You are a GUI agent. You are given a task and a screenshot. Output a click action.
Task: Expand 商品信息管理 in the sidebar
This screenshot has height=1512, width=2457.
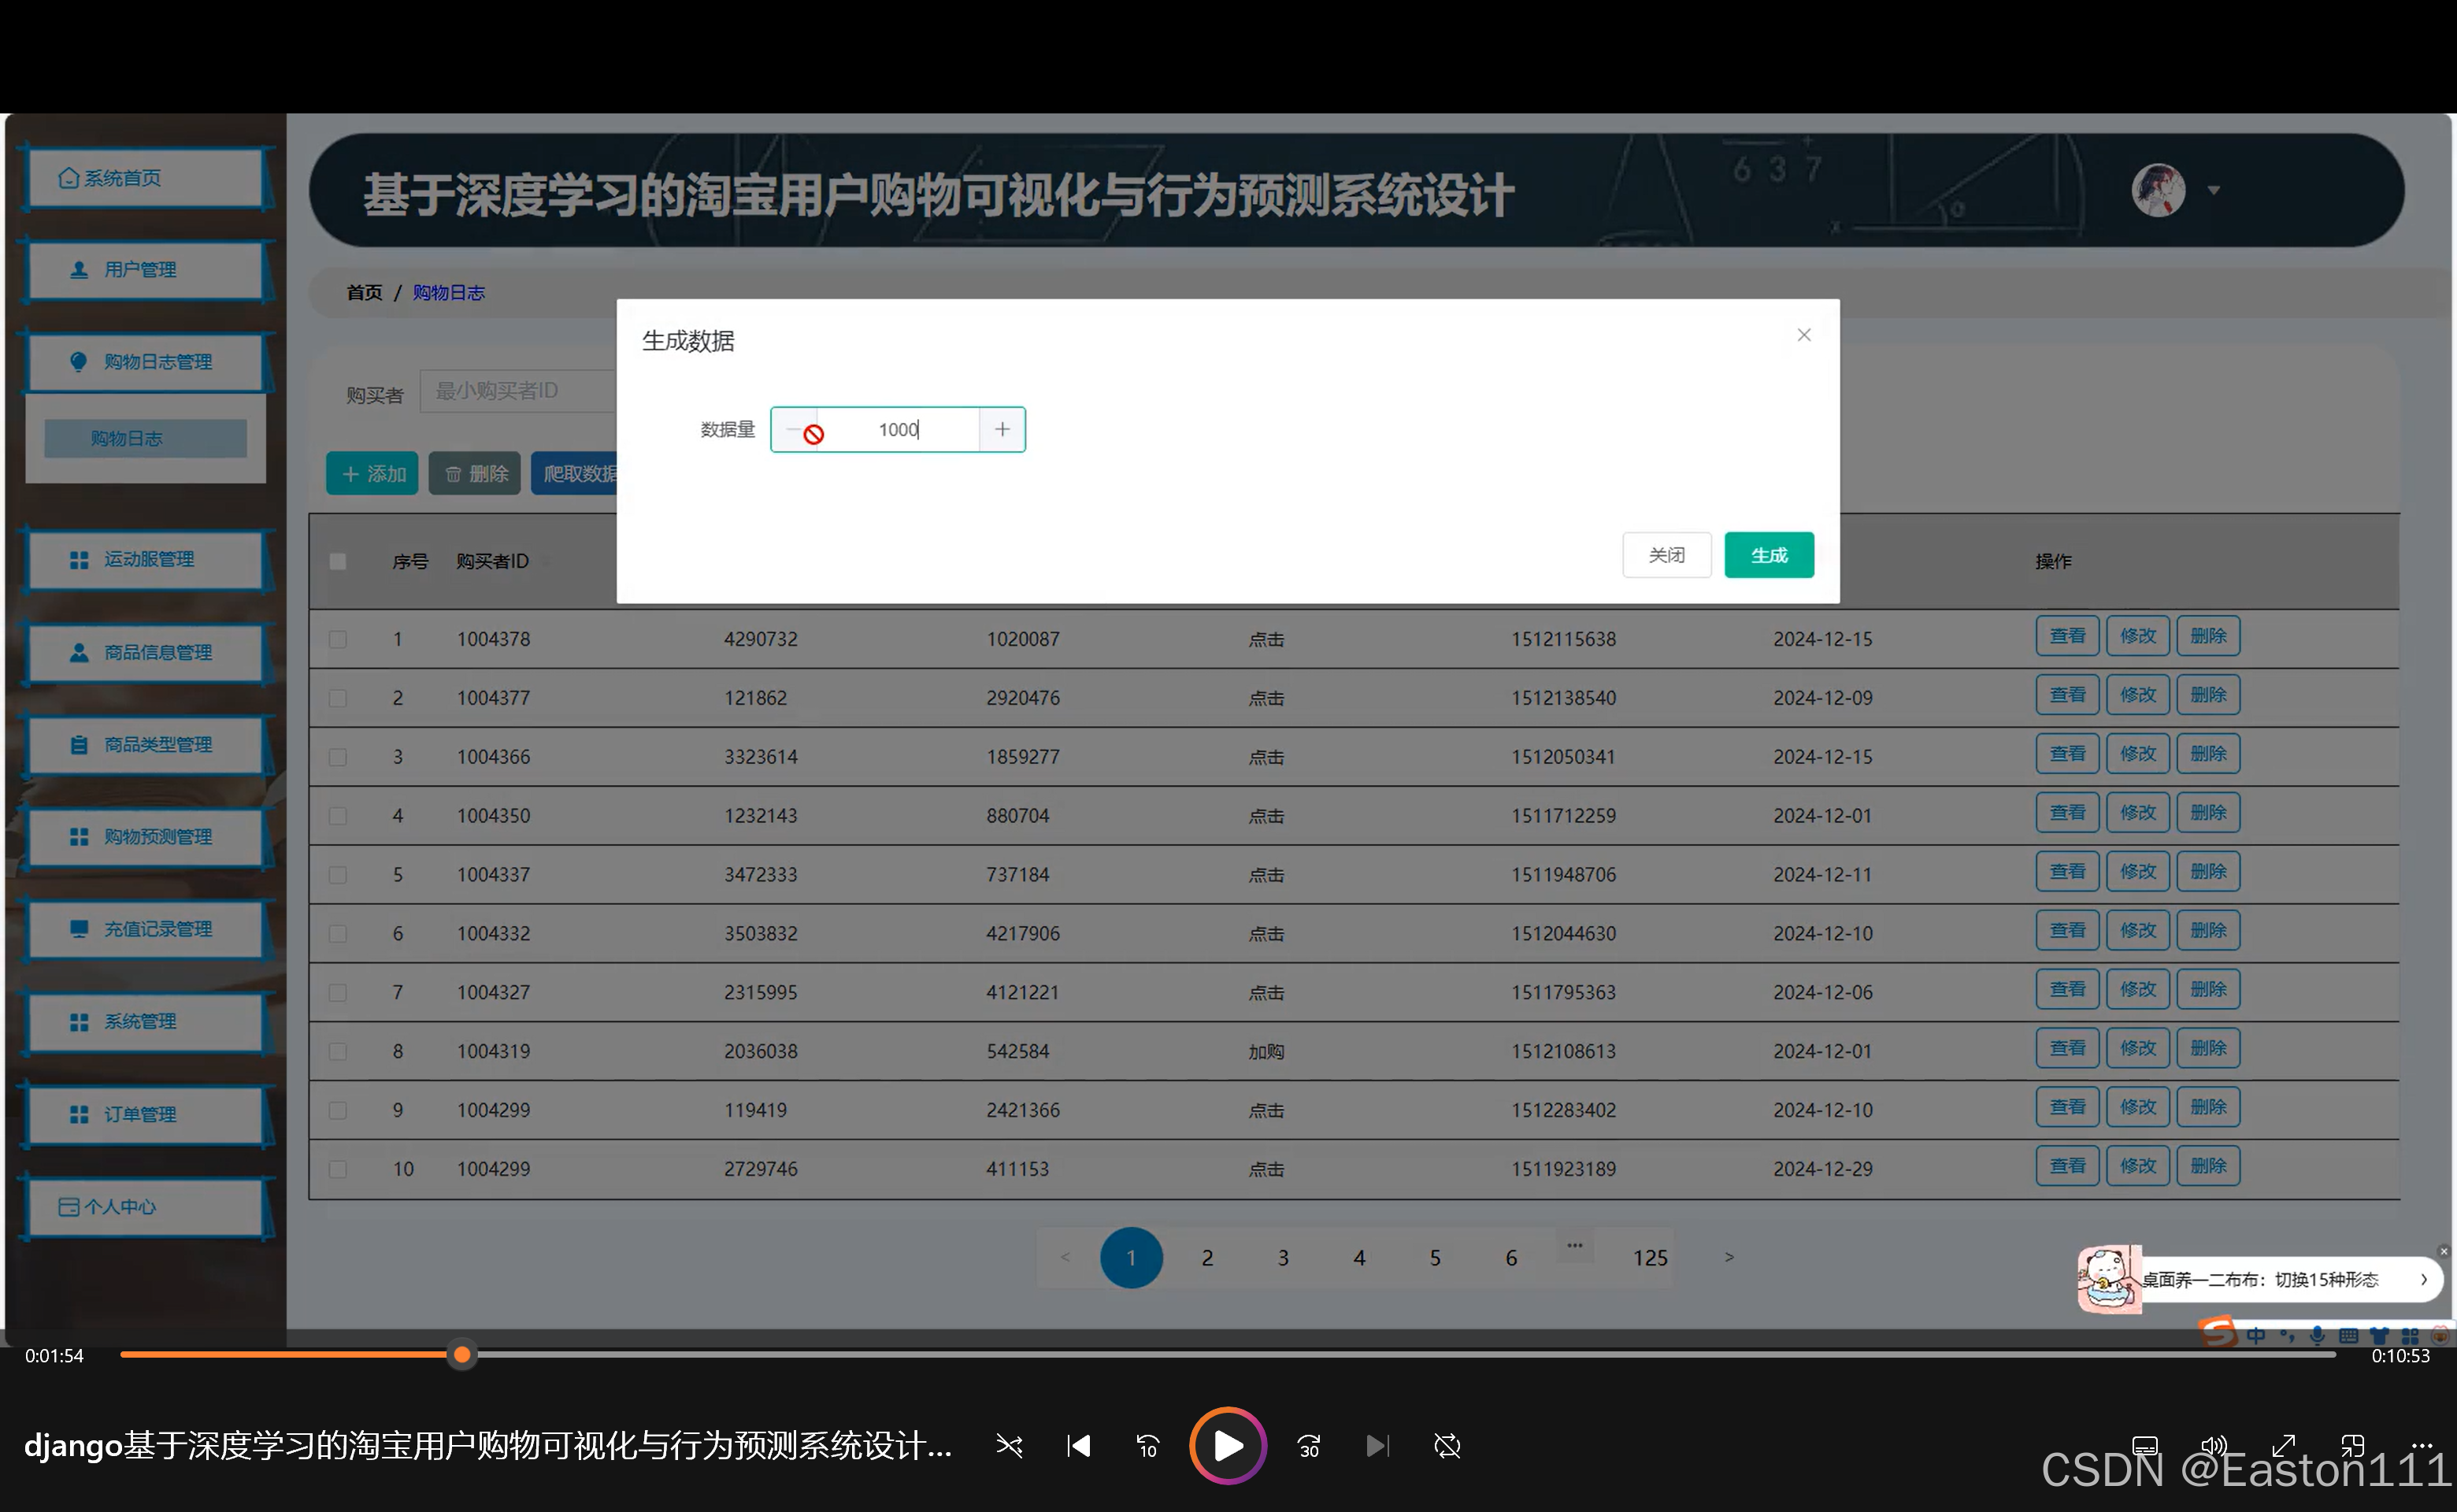(146, 652)
